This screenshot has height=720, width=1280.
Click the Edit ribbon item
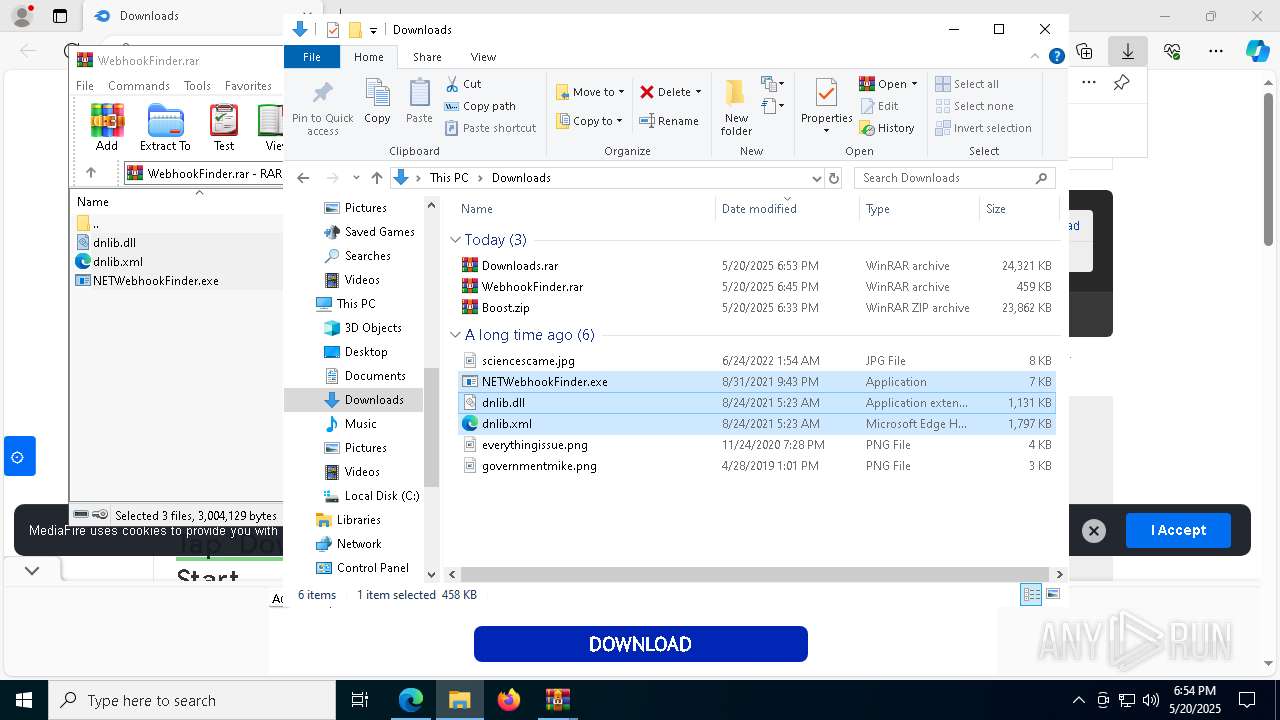click(879, 106)
